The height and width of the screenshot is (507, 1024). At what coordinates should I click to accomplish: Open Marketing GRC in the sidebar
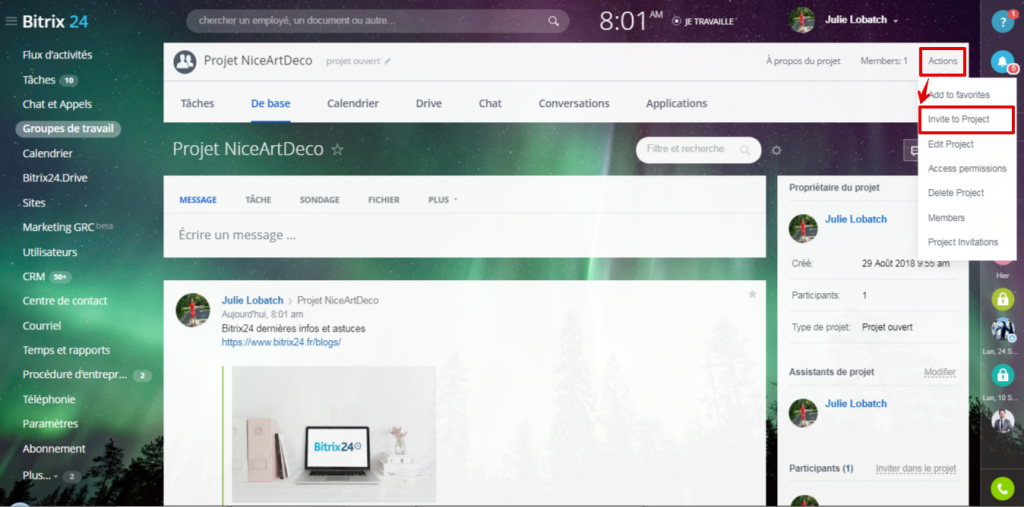pyautogui.click(x=58, y=227)
